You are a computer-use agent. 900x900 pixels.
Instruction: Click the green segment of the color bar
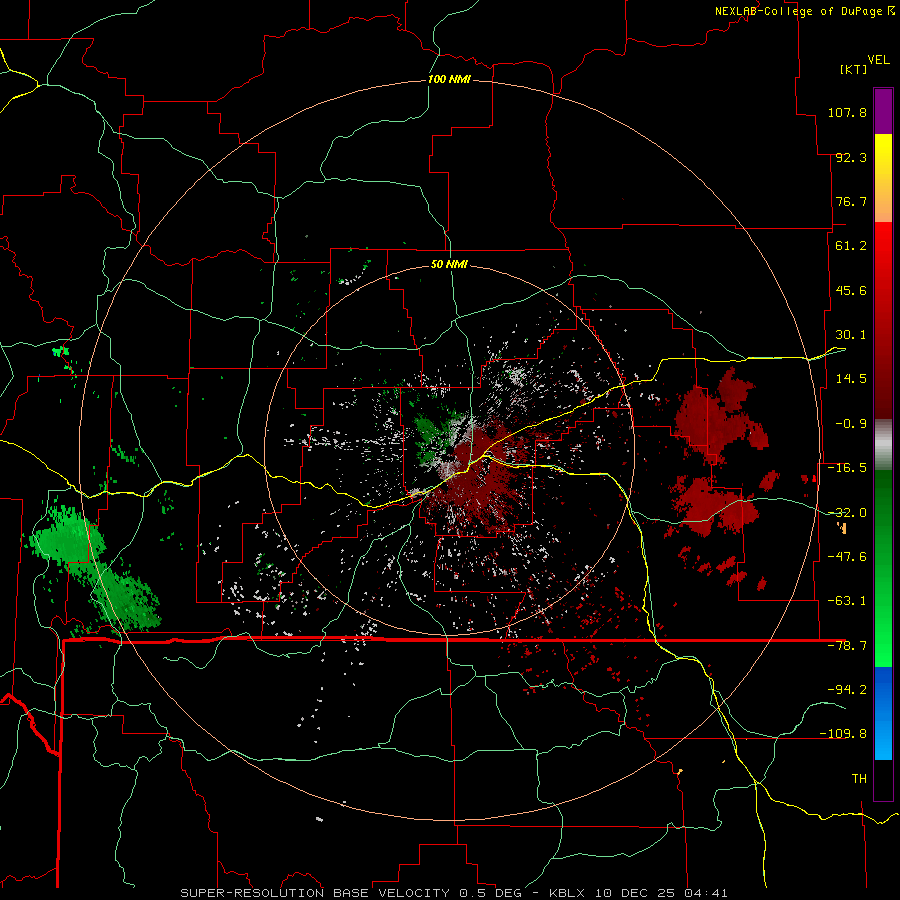(x=883, y=568)
